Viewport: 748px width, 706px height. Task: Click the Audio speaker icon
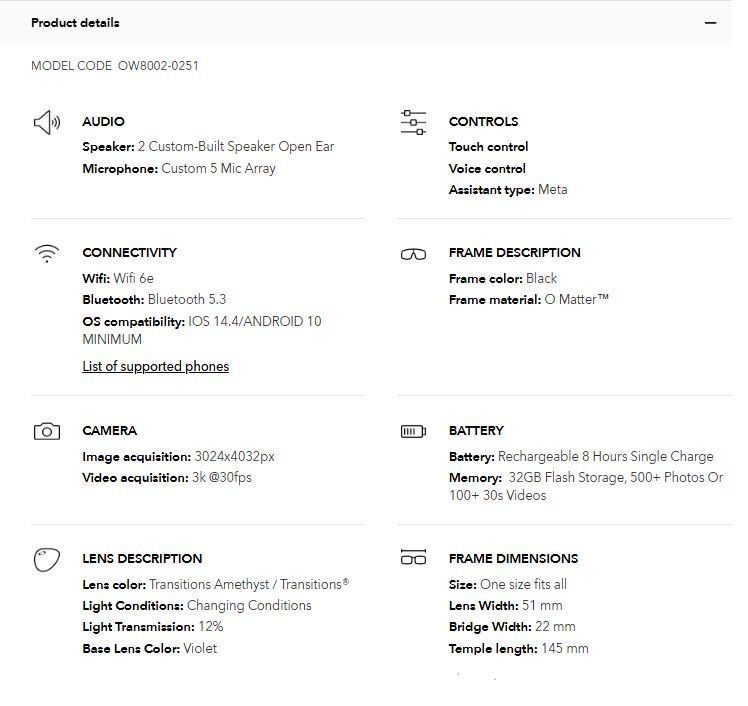[47, 123]
